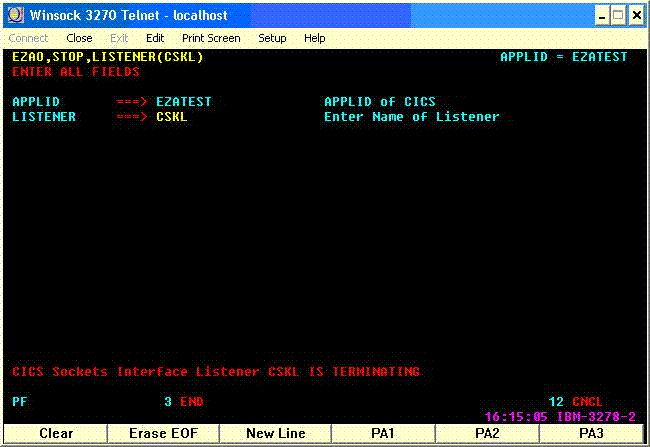The image size is (650, 447).
Task: Click the Clear button
Action: pos(56,433)
